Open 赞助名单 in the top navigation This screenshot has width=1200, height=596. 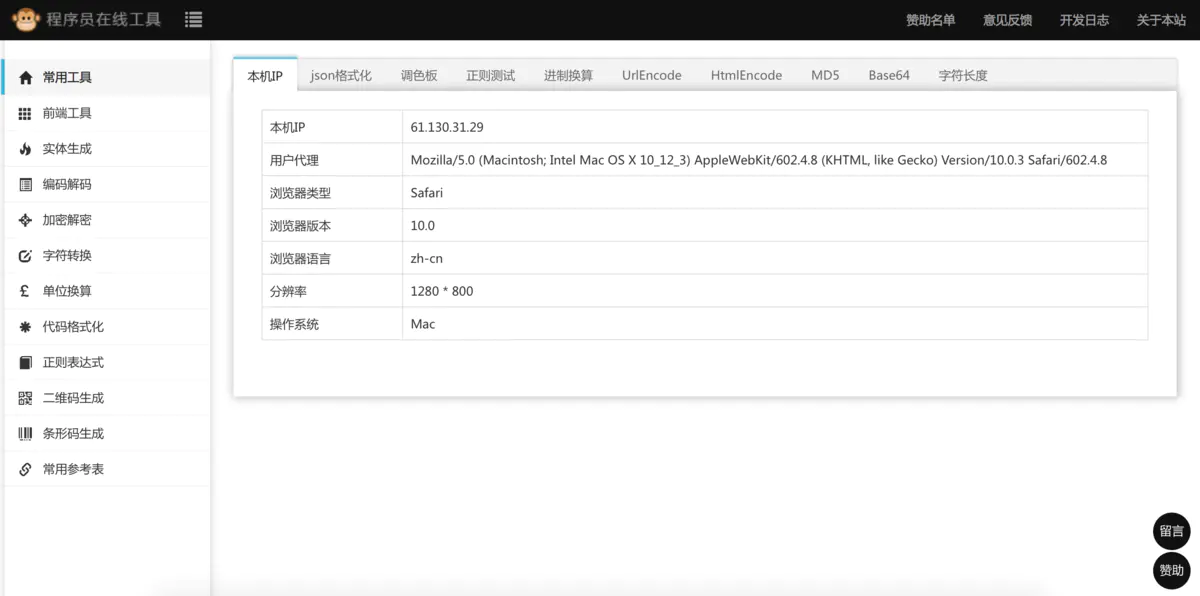pyautogui.click(x=930, y=20)
